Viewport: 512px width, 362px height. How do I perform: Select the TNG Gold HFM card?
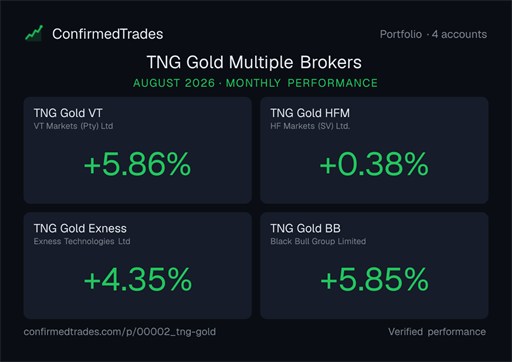(374, 150)
